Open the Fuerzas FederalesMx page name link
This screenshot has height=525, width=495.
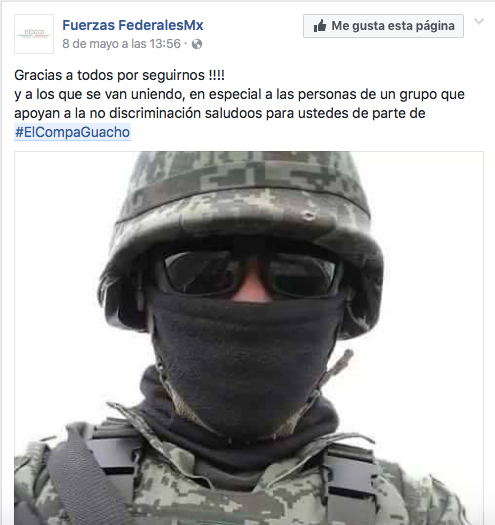click(x=133, y=25)
